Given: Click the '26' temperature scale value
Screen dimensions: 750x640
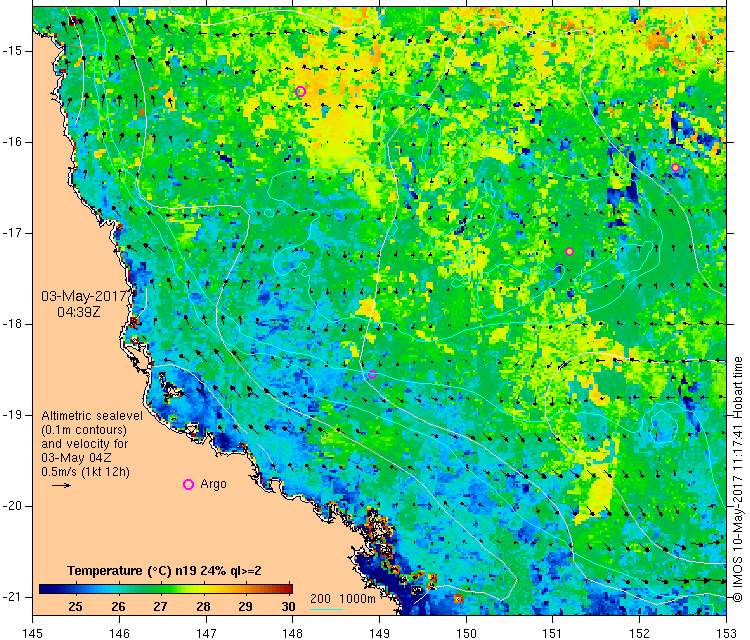Looking at the screenshot, I should (118, 607).
